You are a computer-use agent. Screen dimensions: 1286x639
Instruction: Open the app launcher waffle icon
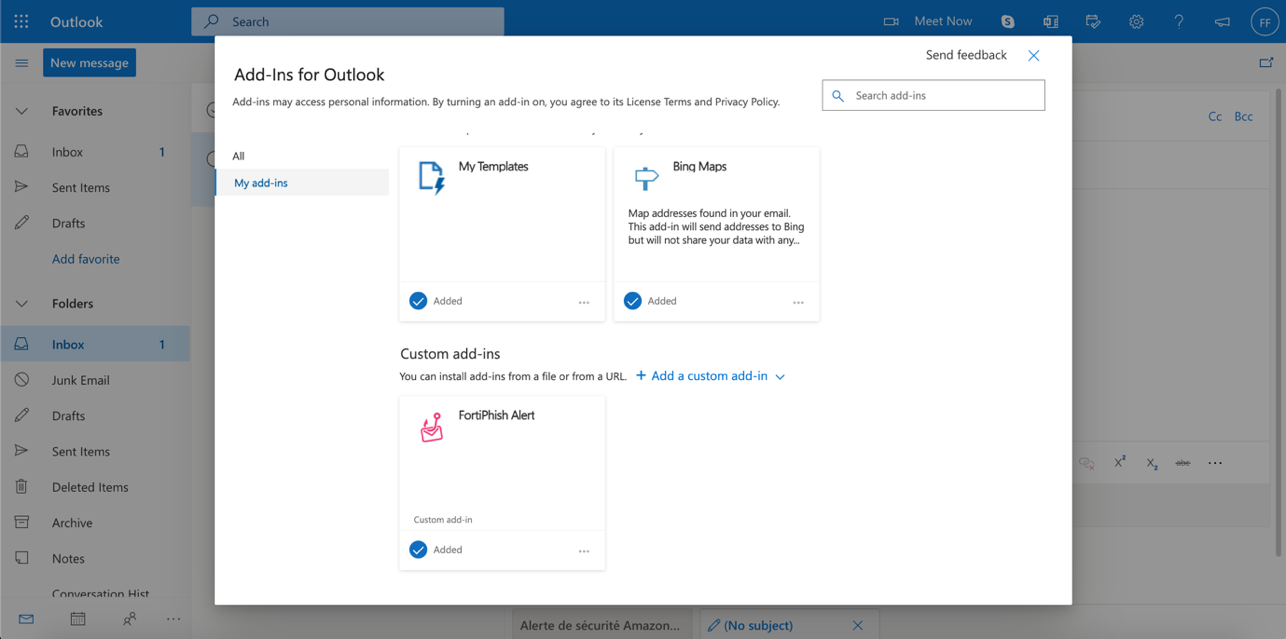pyautogui.click(x=21, y=21)
